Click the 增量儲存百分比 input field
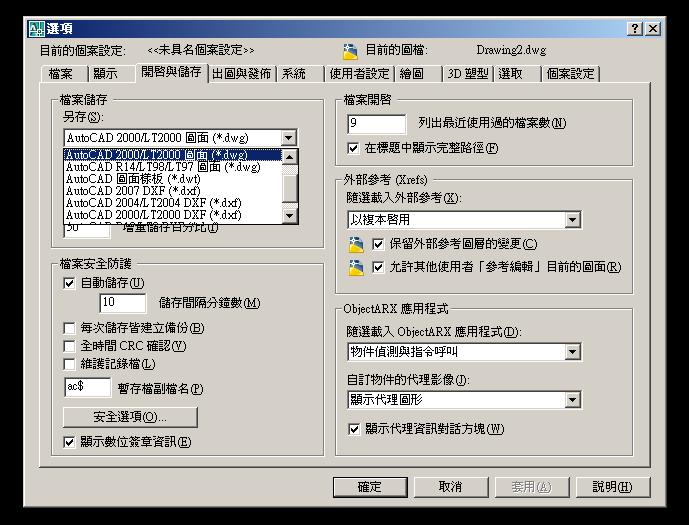 87,231
